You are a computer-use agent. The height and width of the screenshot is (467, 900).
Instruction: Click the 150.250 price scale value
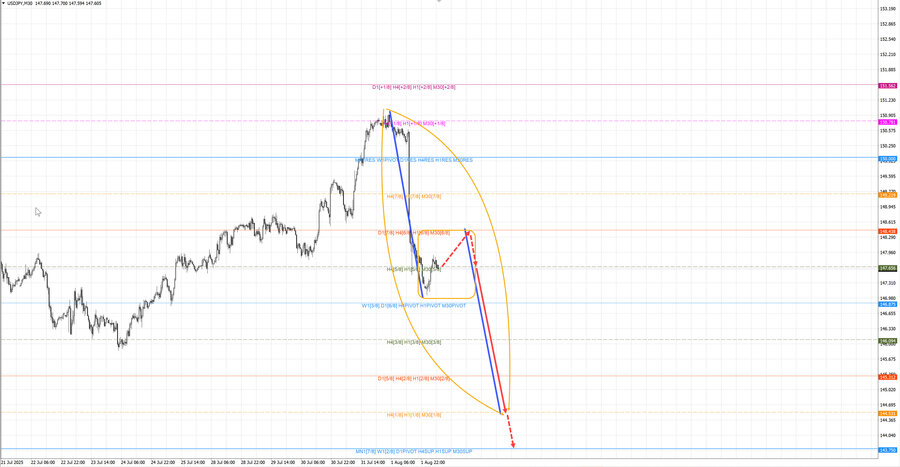click(x=888, y=146)
